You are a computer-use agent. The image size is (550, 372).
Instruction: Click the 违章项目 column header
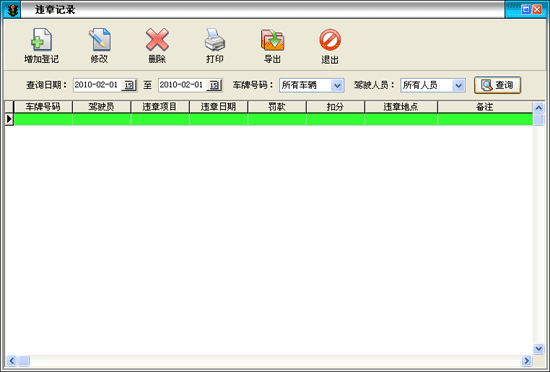160,107
